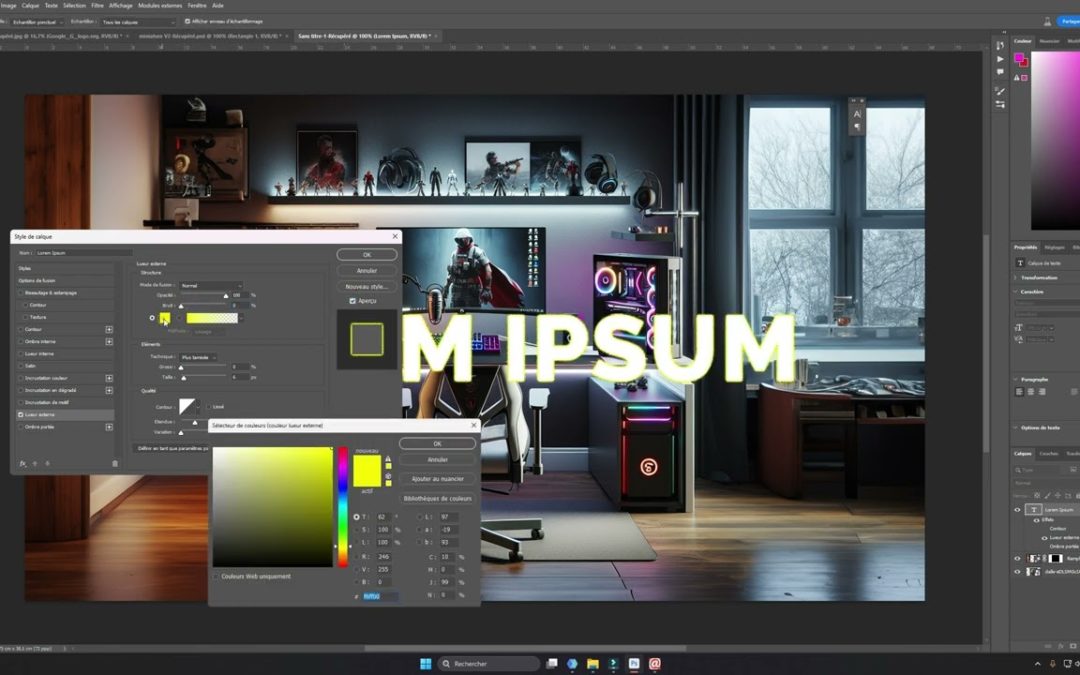Expand the Transformation section in Propriétés
This screenshot has height=675, width=1080.
[x=1016, y=278]
